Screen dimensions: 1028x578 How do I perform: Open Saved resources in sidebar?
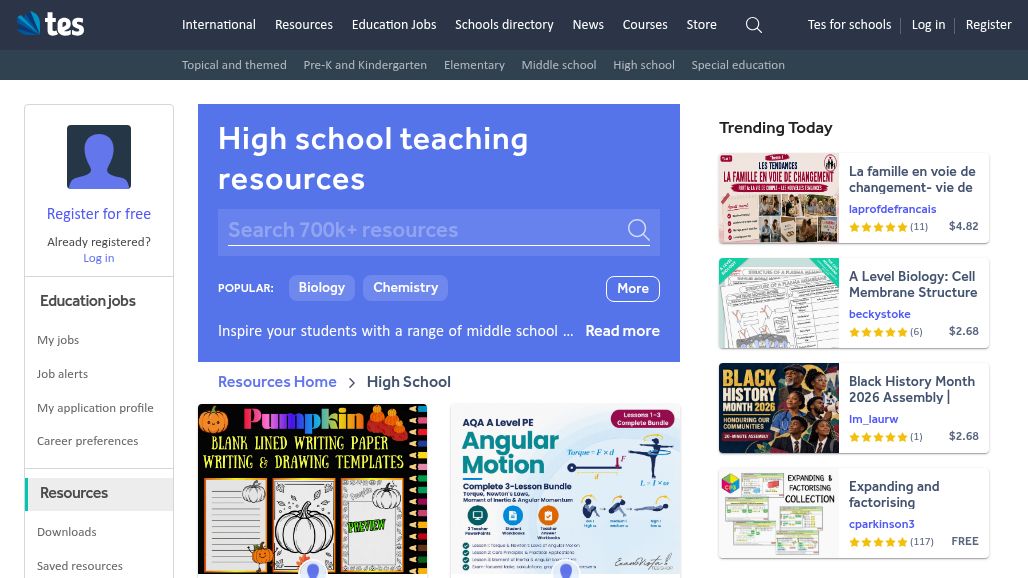[79, 566]
